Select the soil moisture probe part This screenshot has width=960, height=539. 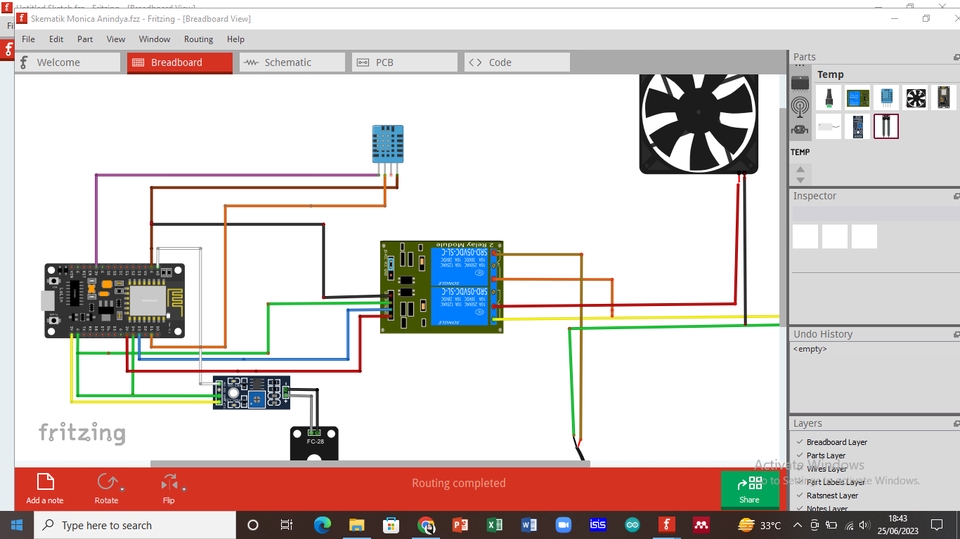[x=886, y=126]
